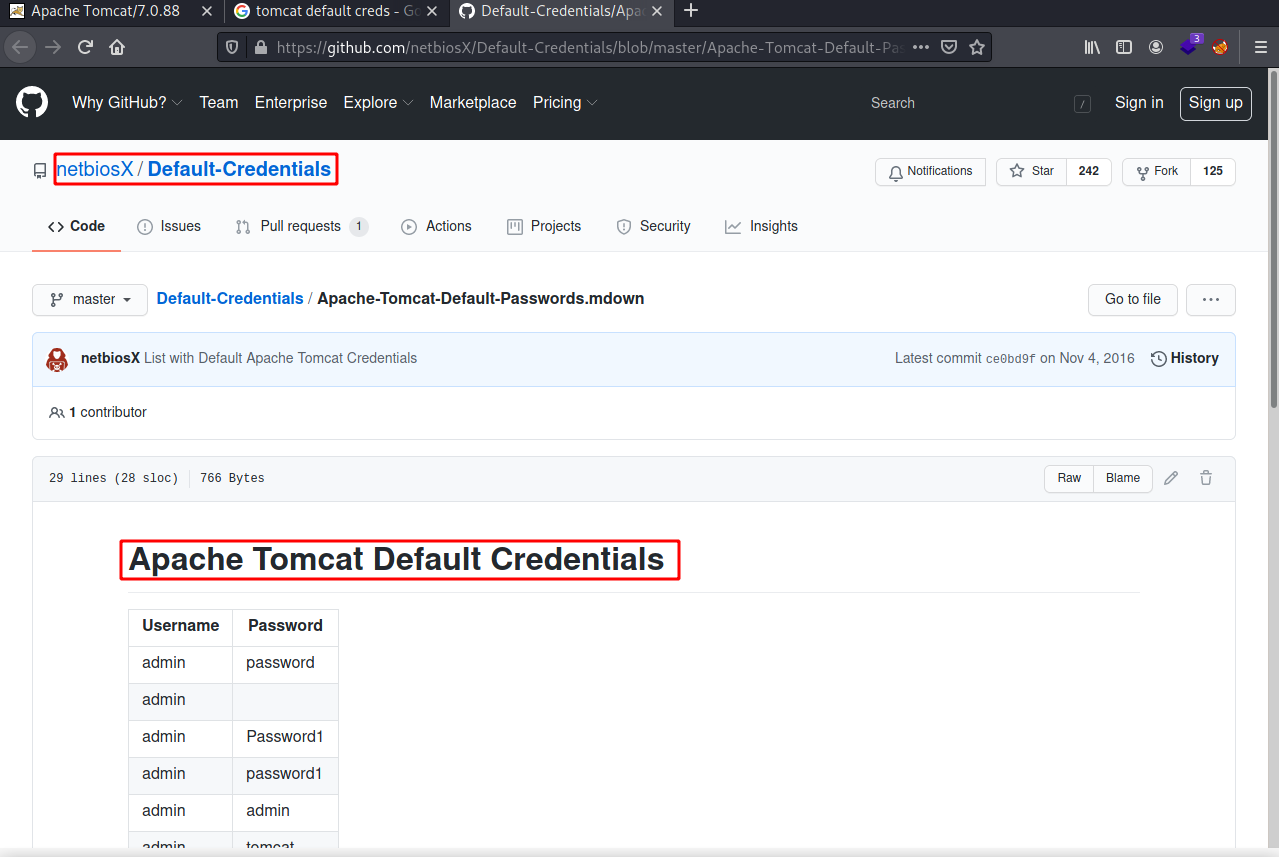Open Firefox account icon
The image size is (1279, 857).
click(x=1156, y=47)
